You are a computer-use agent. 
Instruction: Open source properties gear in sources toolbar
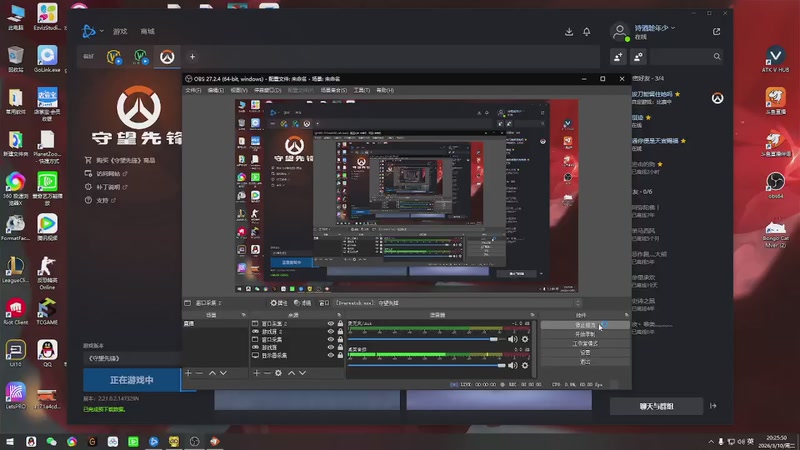(279, 373)
